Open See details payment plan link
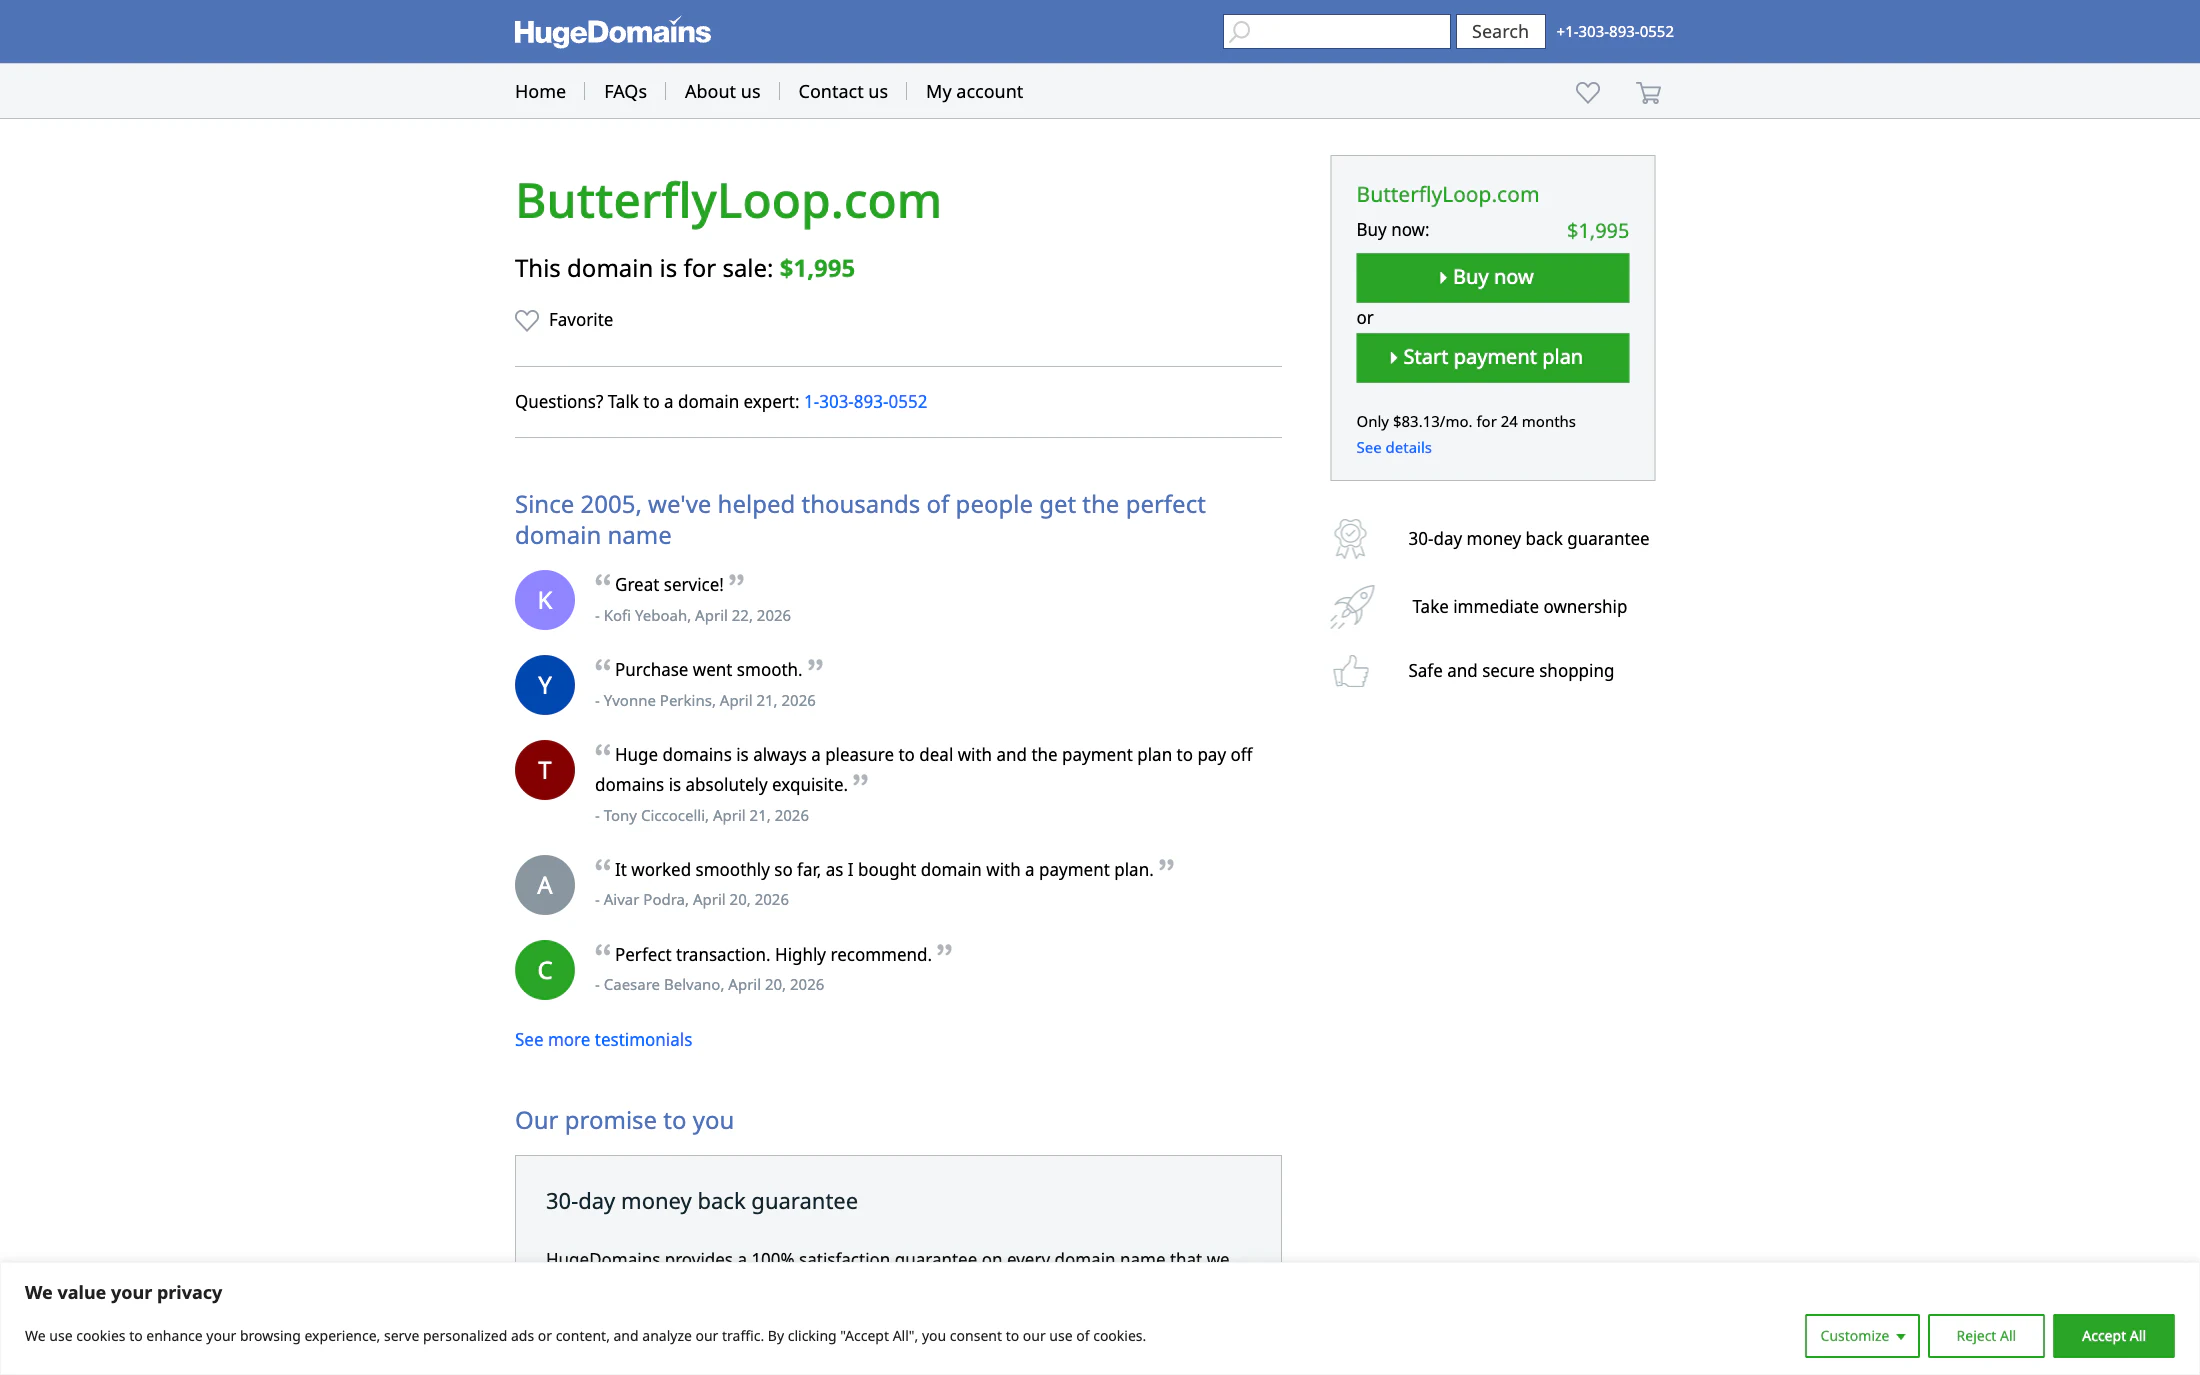The width and height of the screenshot is (2200, 1375). [x=1393, y=448]
